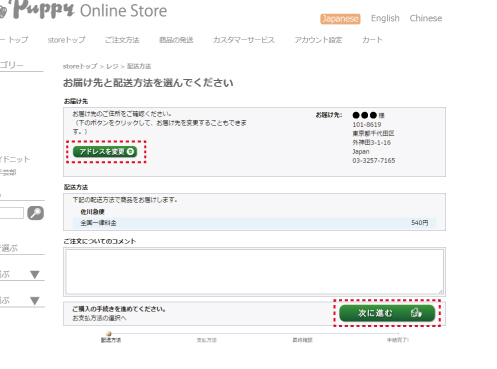Click into the order comment text area
The height and width of the screenshot is (369, 497).
[254, 272]
